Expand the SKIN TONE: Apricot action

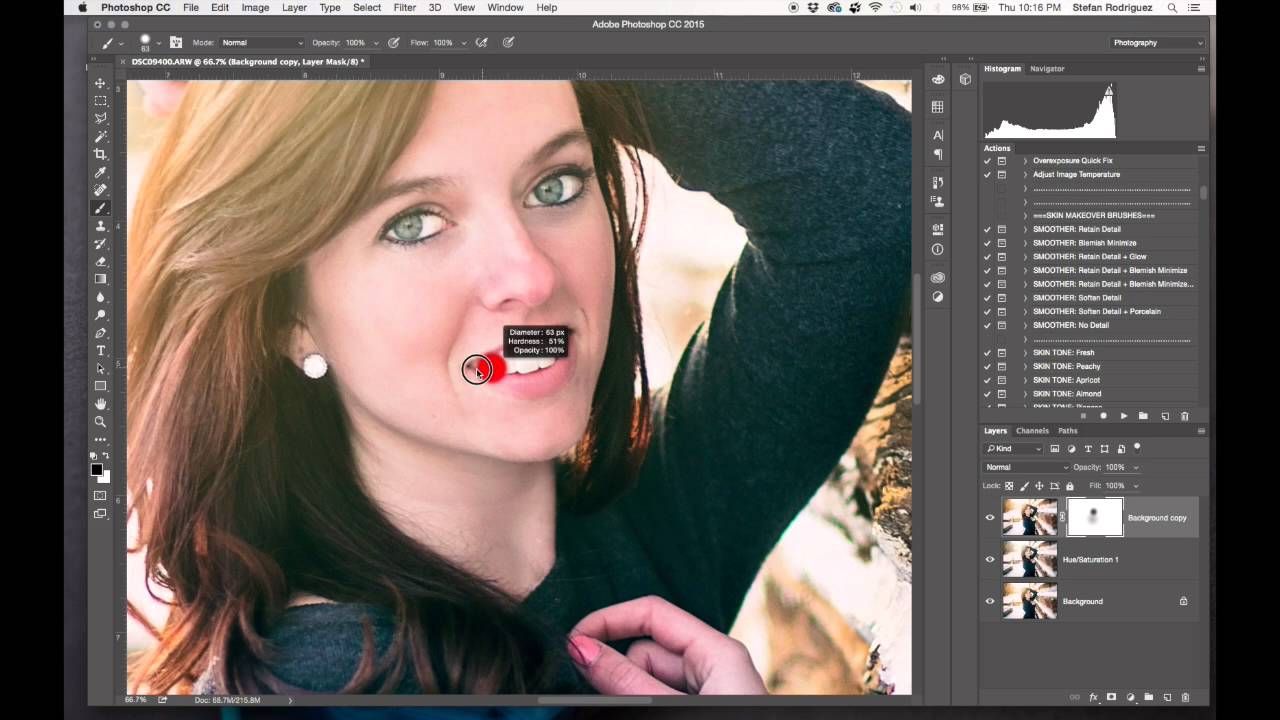[1025, 380]
